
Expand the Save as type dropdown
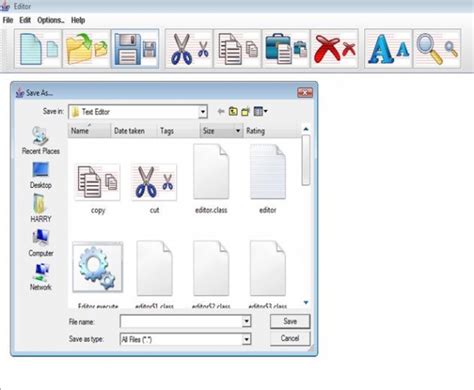tap(246, 339)
